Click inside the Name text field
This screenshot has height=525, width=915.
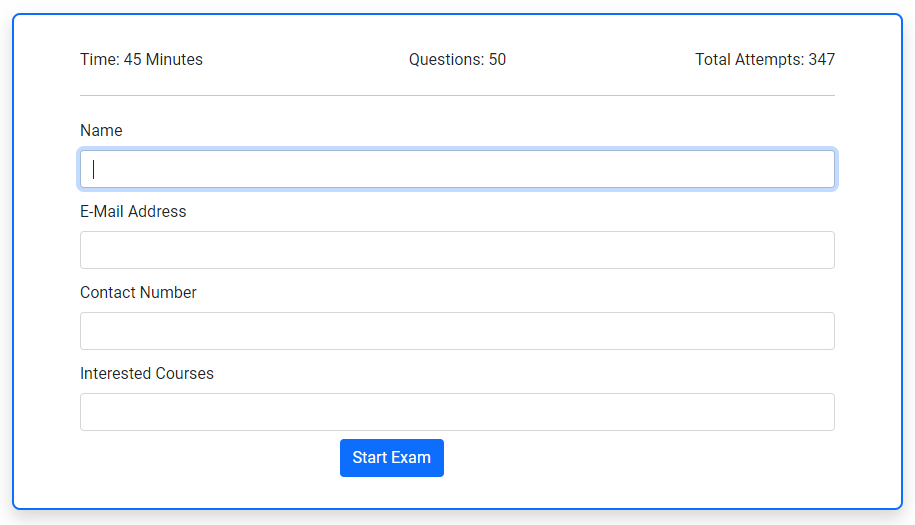coord(457,169)
